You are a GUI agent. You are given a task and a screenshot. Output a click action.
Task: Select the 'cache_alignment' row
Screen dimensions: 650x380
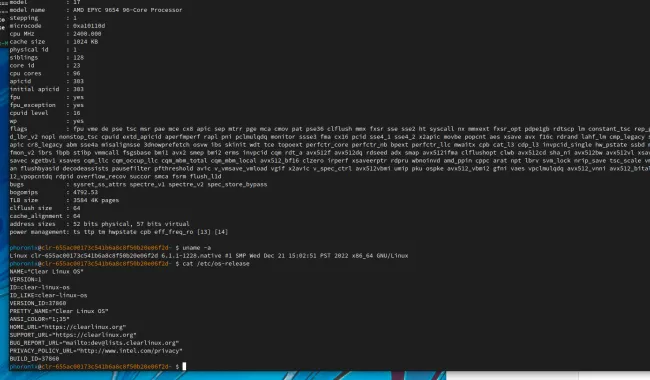click(x=45, y=216)
